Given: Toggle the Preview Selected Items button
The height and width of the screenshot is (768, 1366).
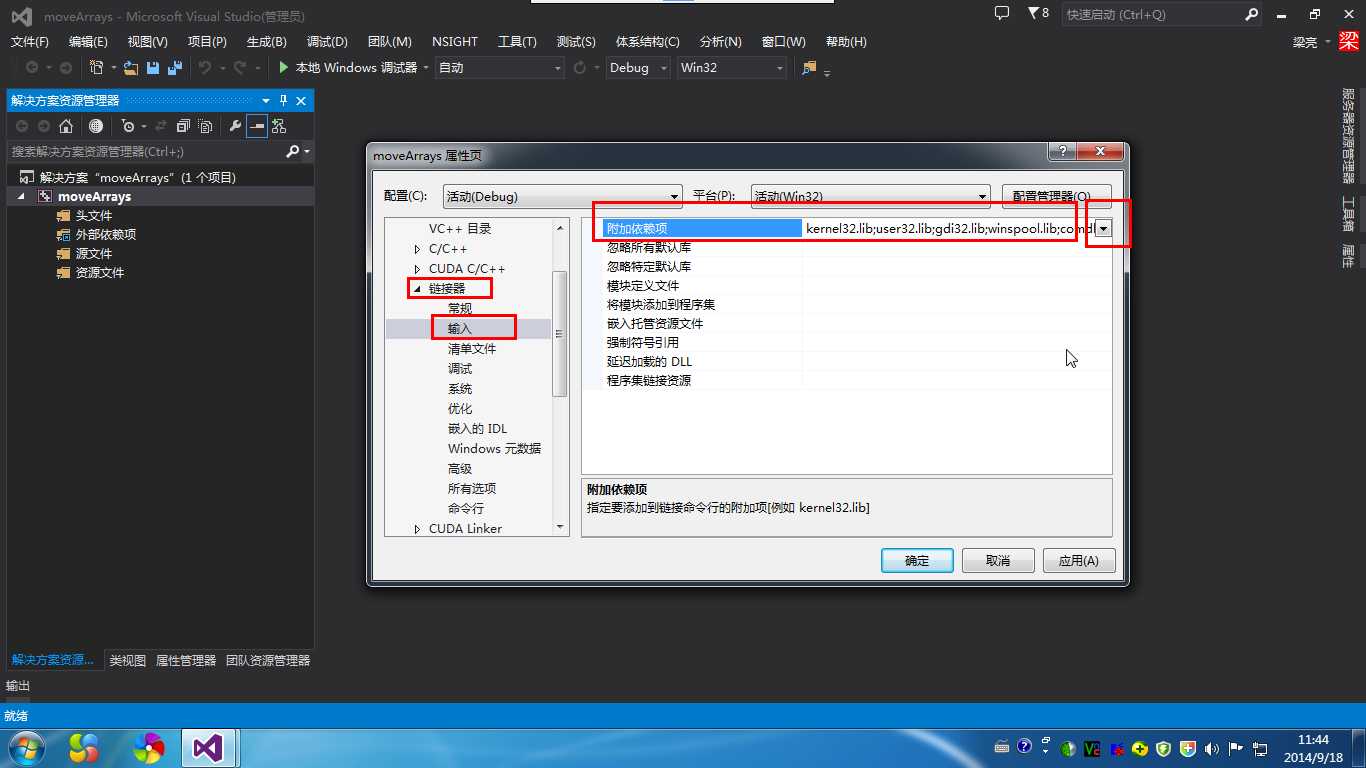Looking at the screenshot, I should 257,126.
